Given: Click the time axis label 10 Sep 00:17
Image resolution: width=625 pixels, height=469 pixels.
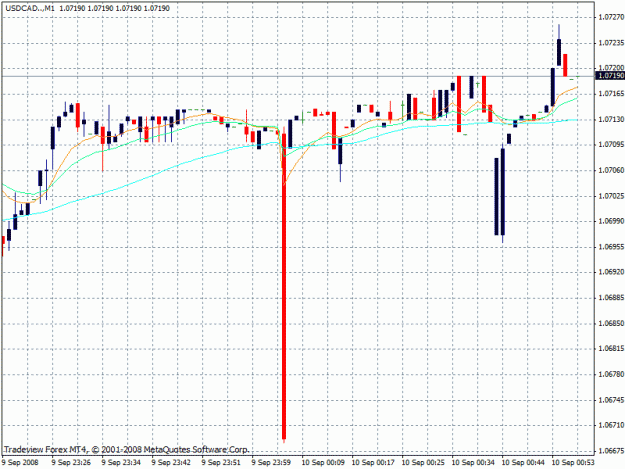Looking at the screenshot, I should pos(373,462).
